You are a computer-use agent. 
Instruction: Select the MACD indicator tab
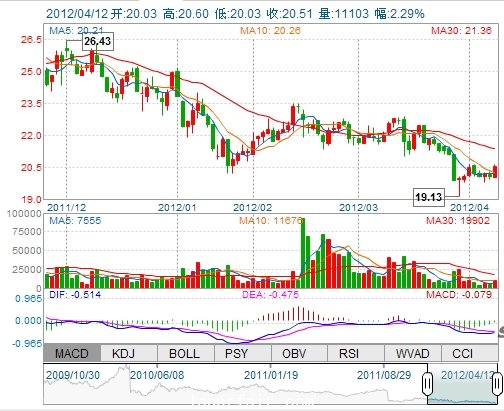click(72, 353)
